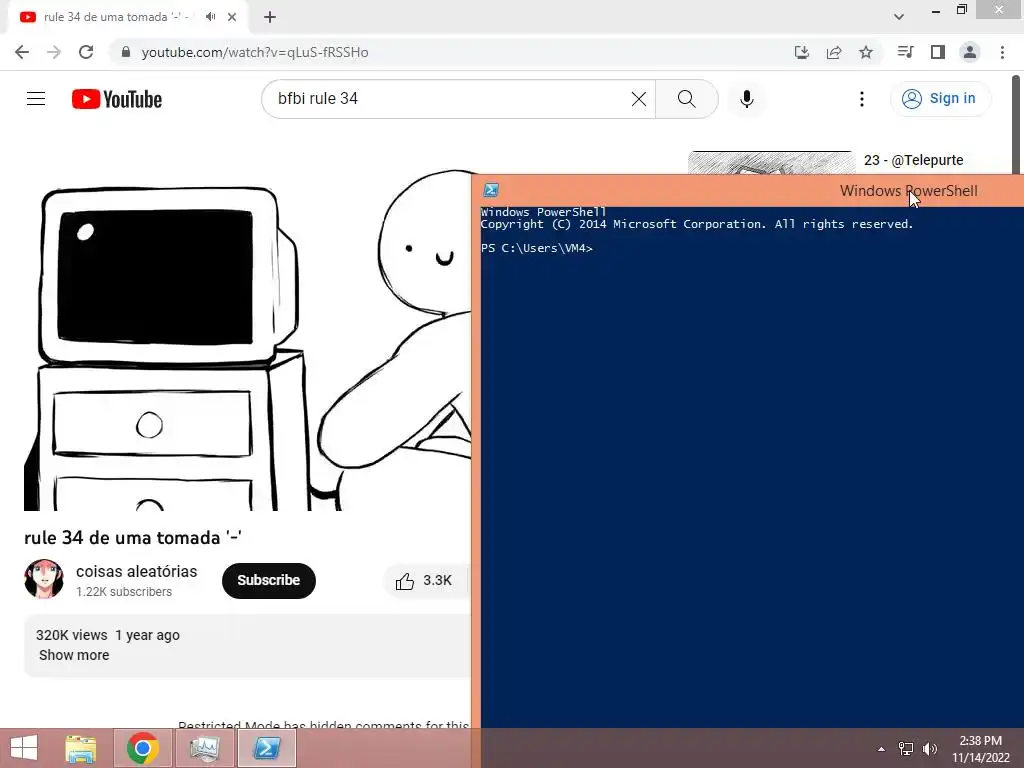Expand the description with Show more
1024x768 pixels.
[x=74, y=655]
